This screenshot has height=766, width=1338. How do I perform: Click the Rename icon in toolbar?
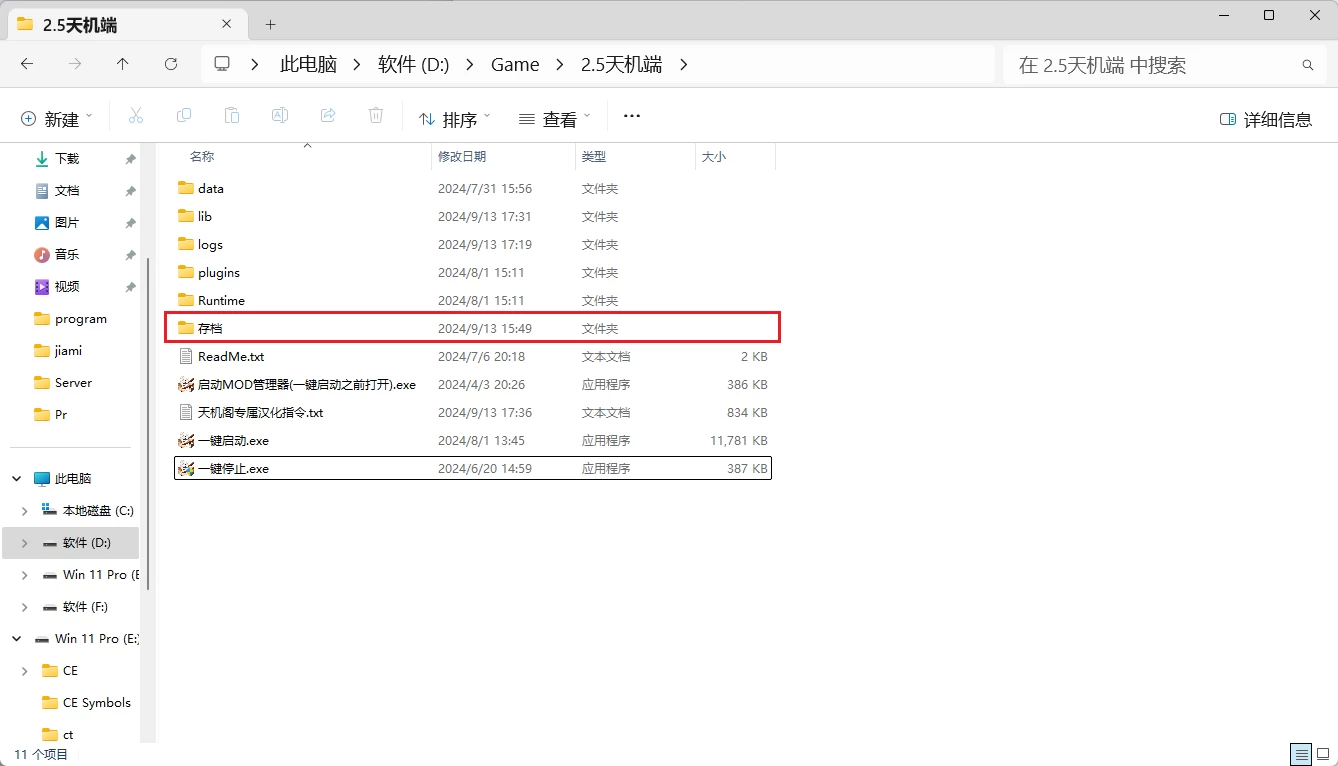coord(280,116)
